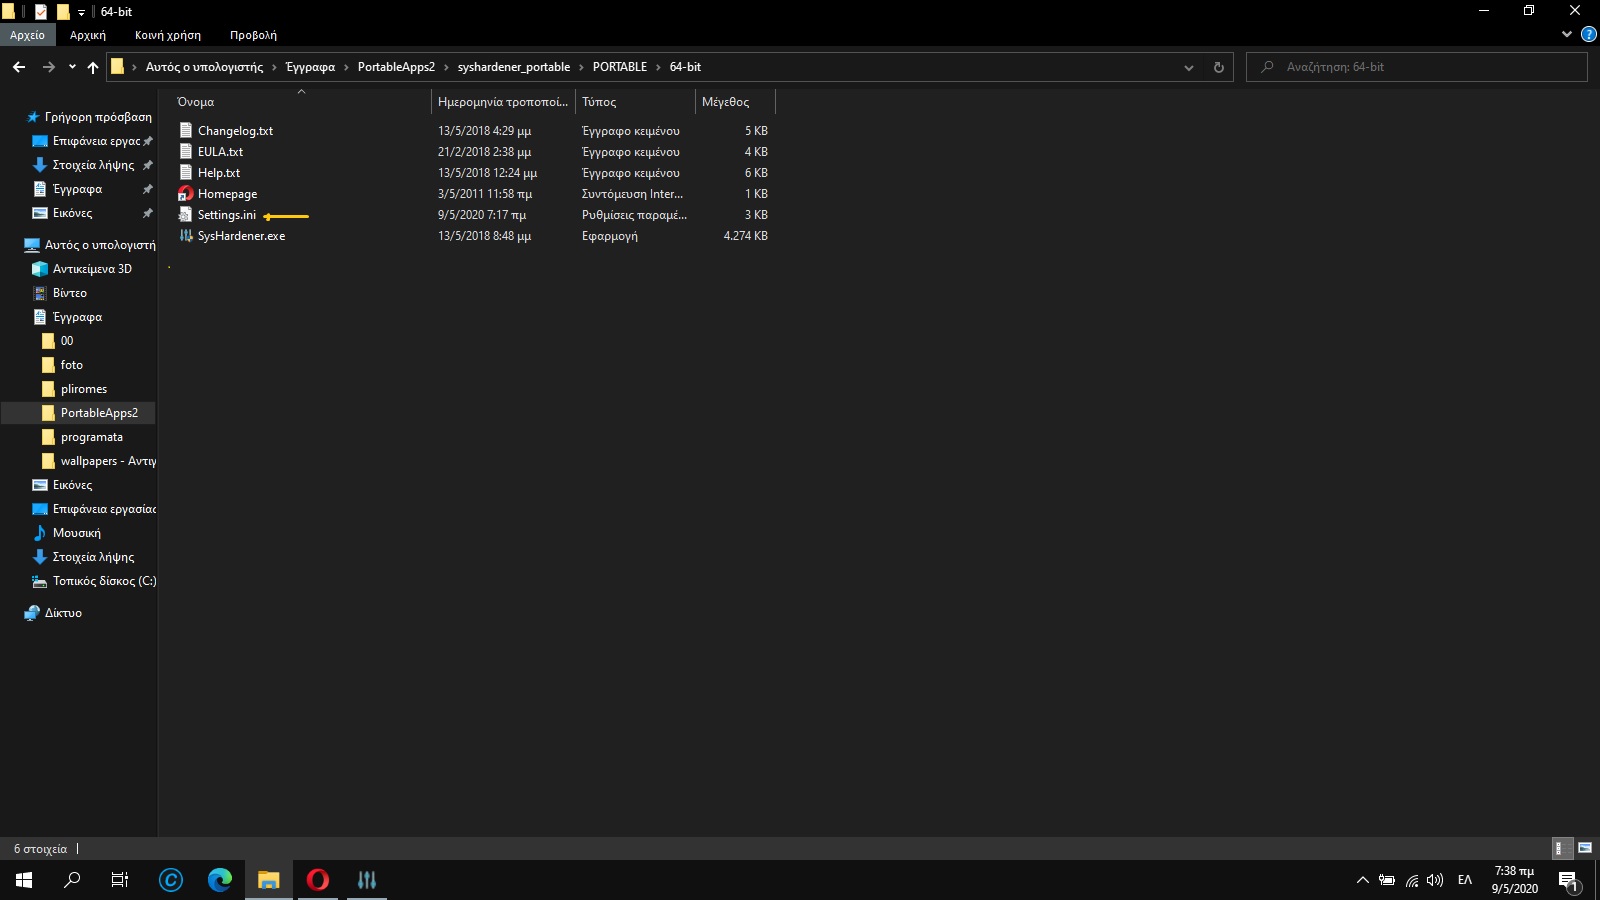
Task: Expand the address bar history dropdown
Action: (1189, 67)
